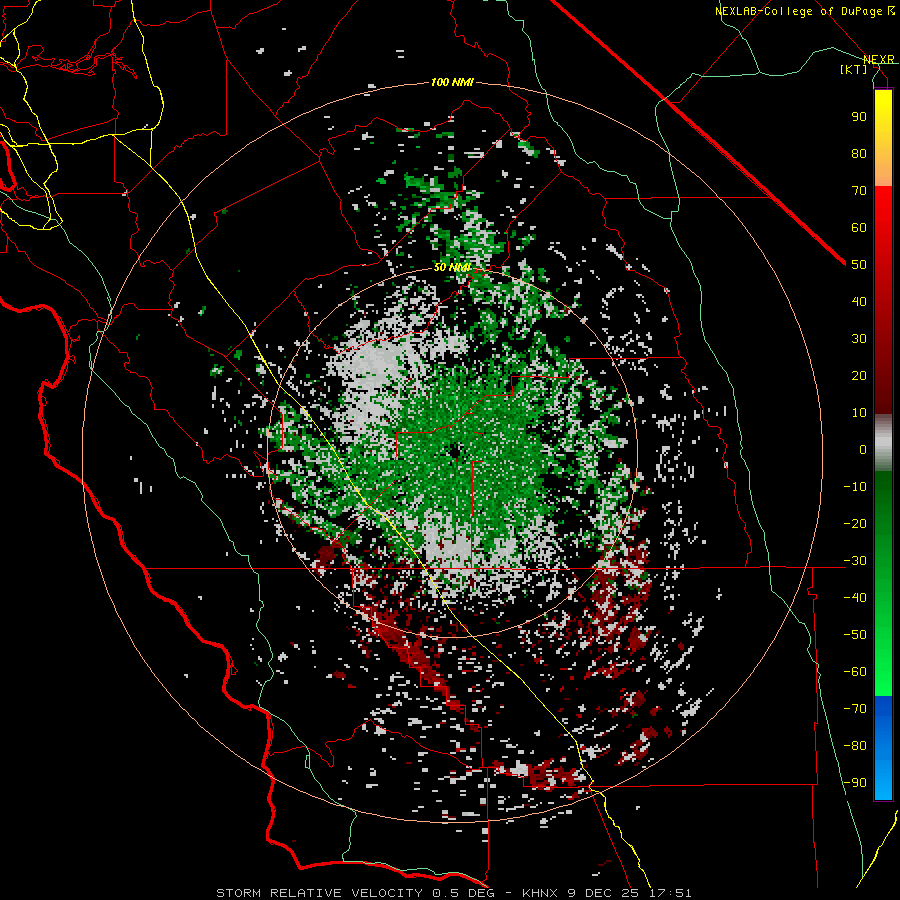
Task: Click the -30 scale label
Action: (855, 561)
